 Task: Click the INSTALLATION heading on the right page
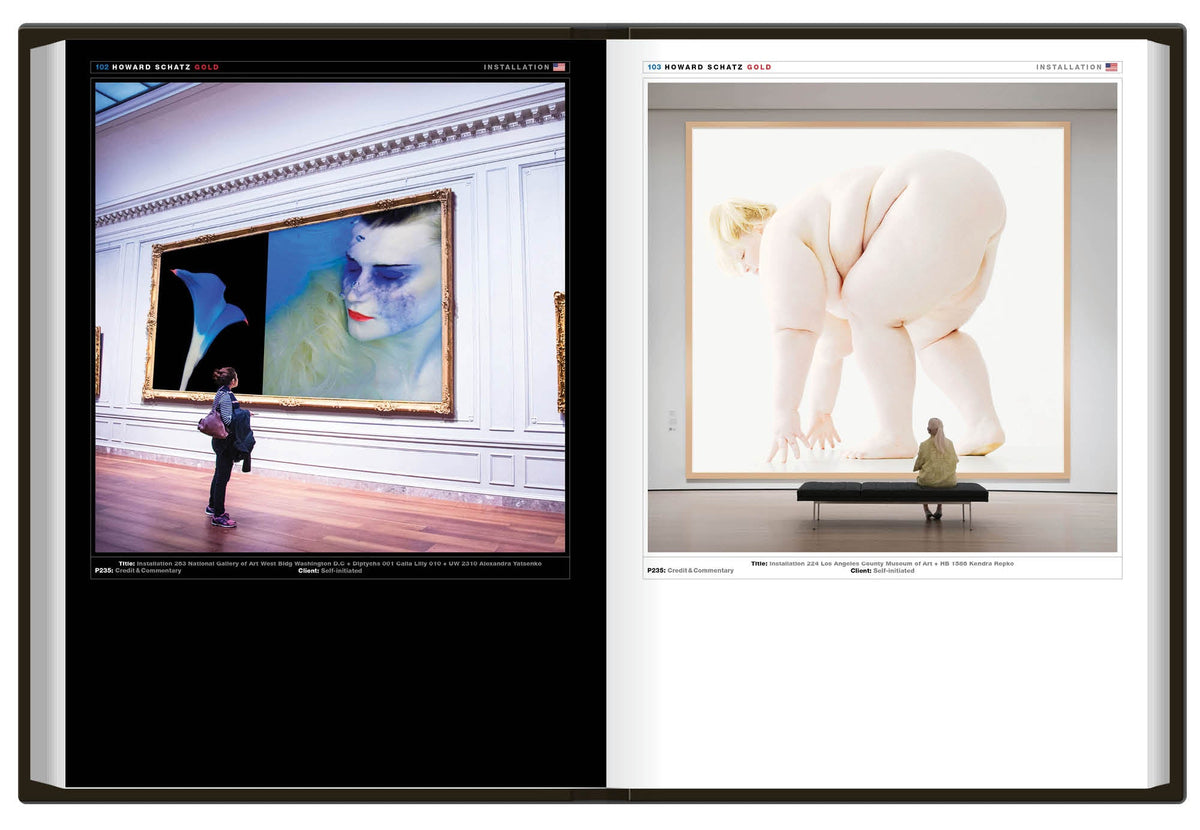pyautogui.click(x=1068, y=67)
